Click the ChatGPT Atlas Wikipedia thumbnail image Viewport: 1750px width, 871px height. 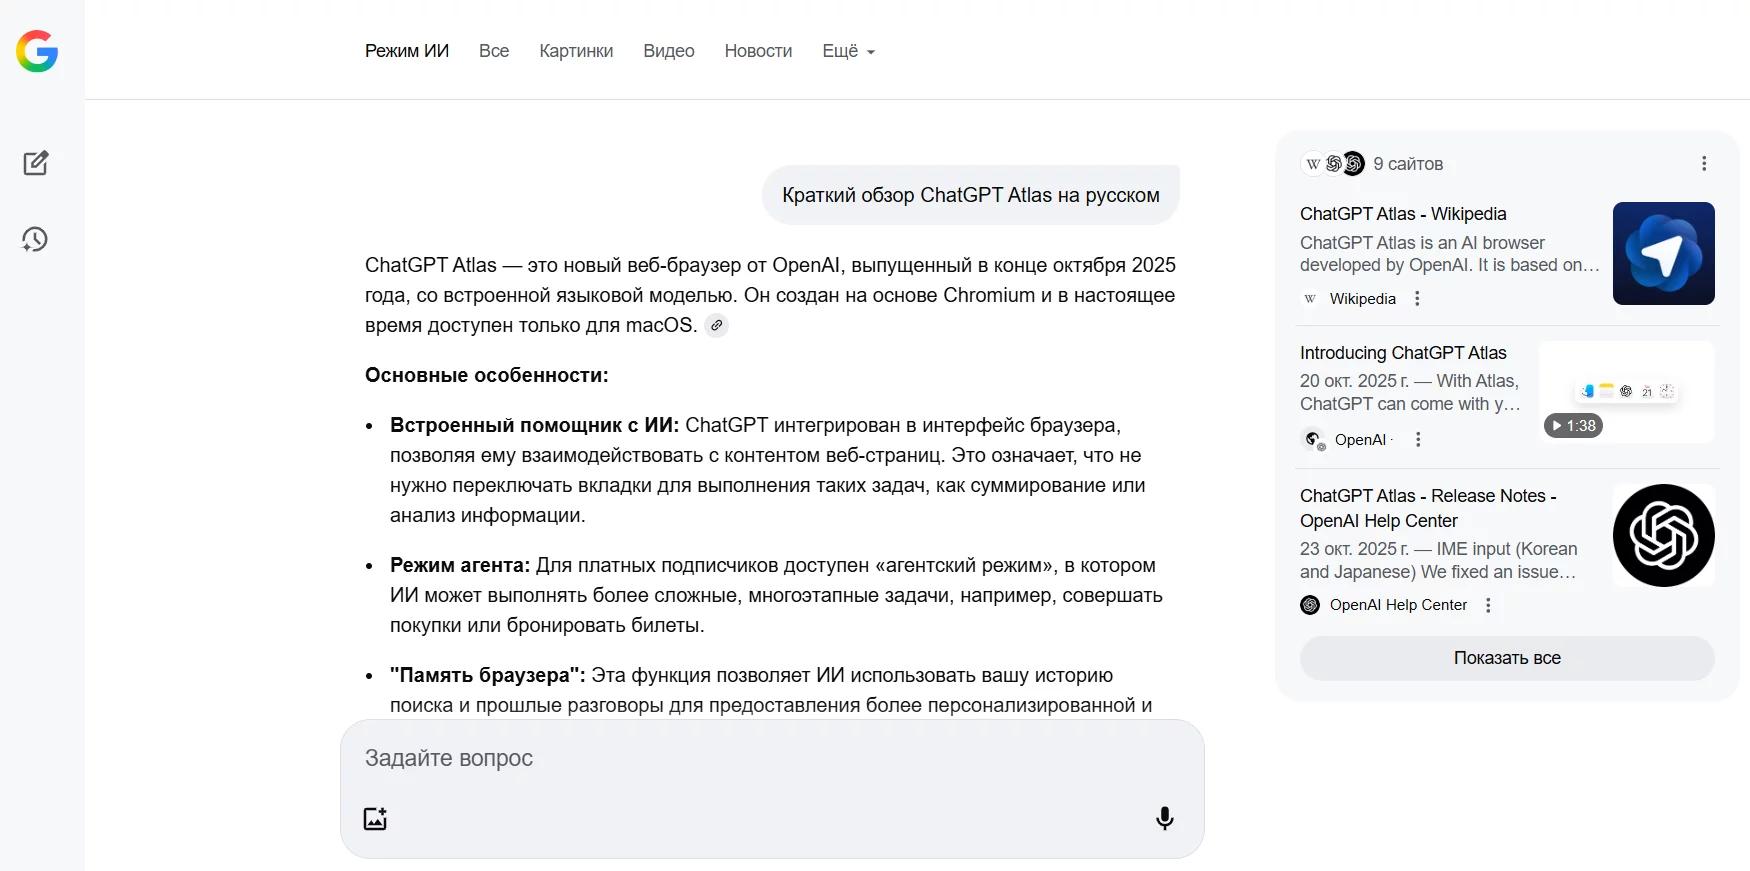pos(1663,253)
